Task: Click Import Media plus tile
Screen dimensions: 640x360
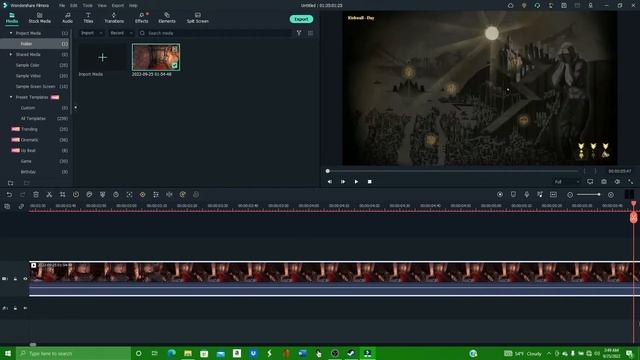Action: coord(102,58)
